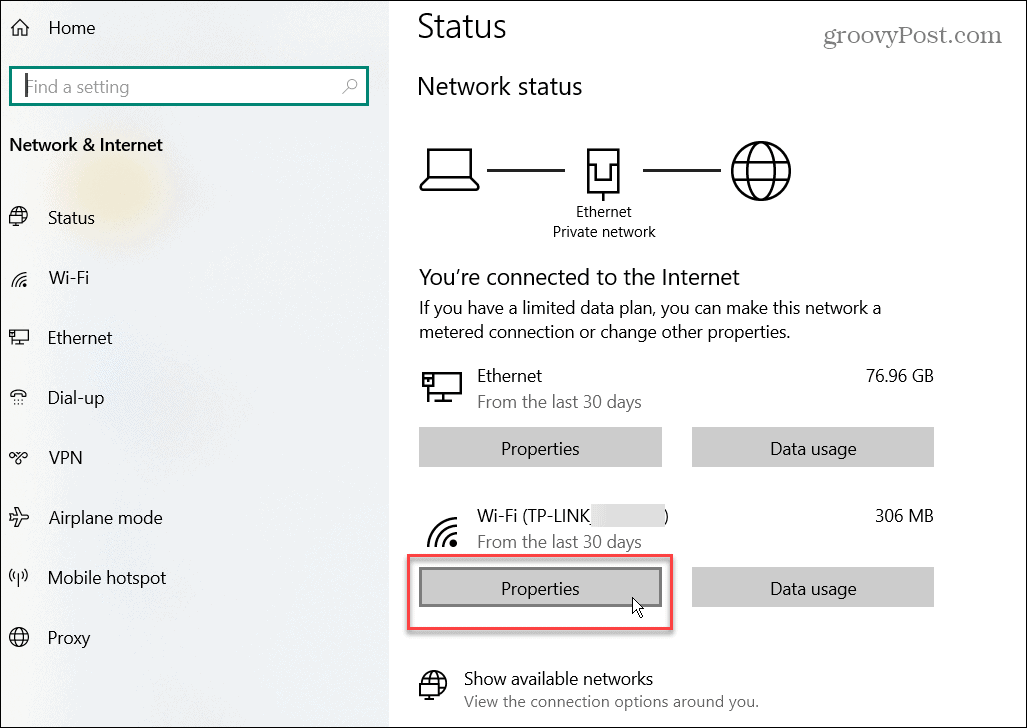Click the Airplane mode plane icon

click(x=20, y=517)
